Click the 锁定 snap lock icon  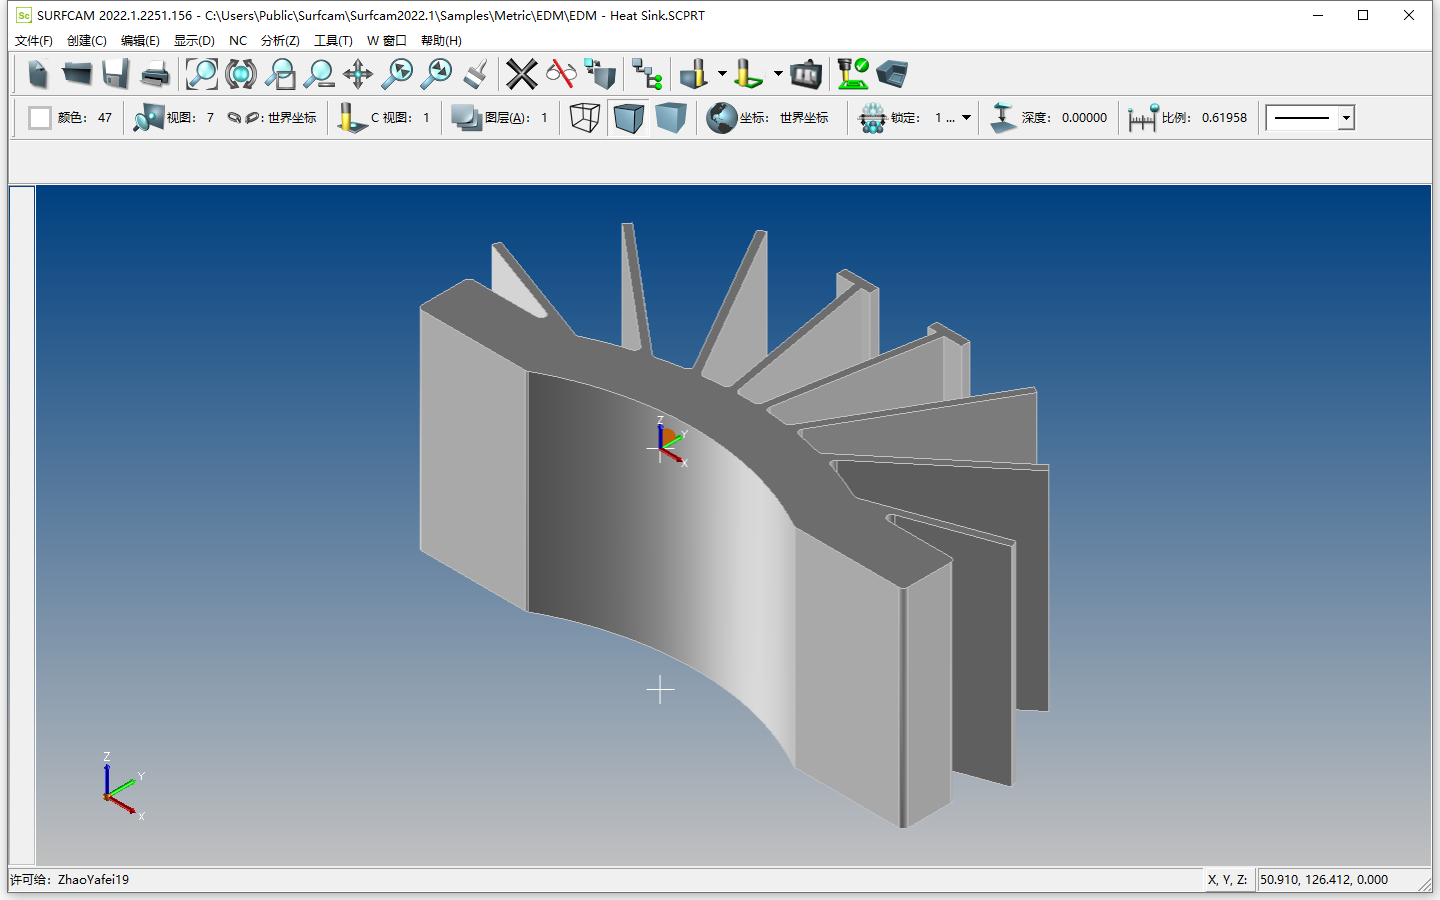click(873, 118)
